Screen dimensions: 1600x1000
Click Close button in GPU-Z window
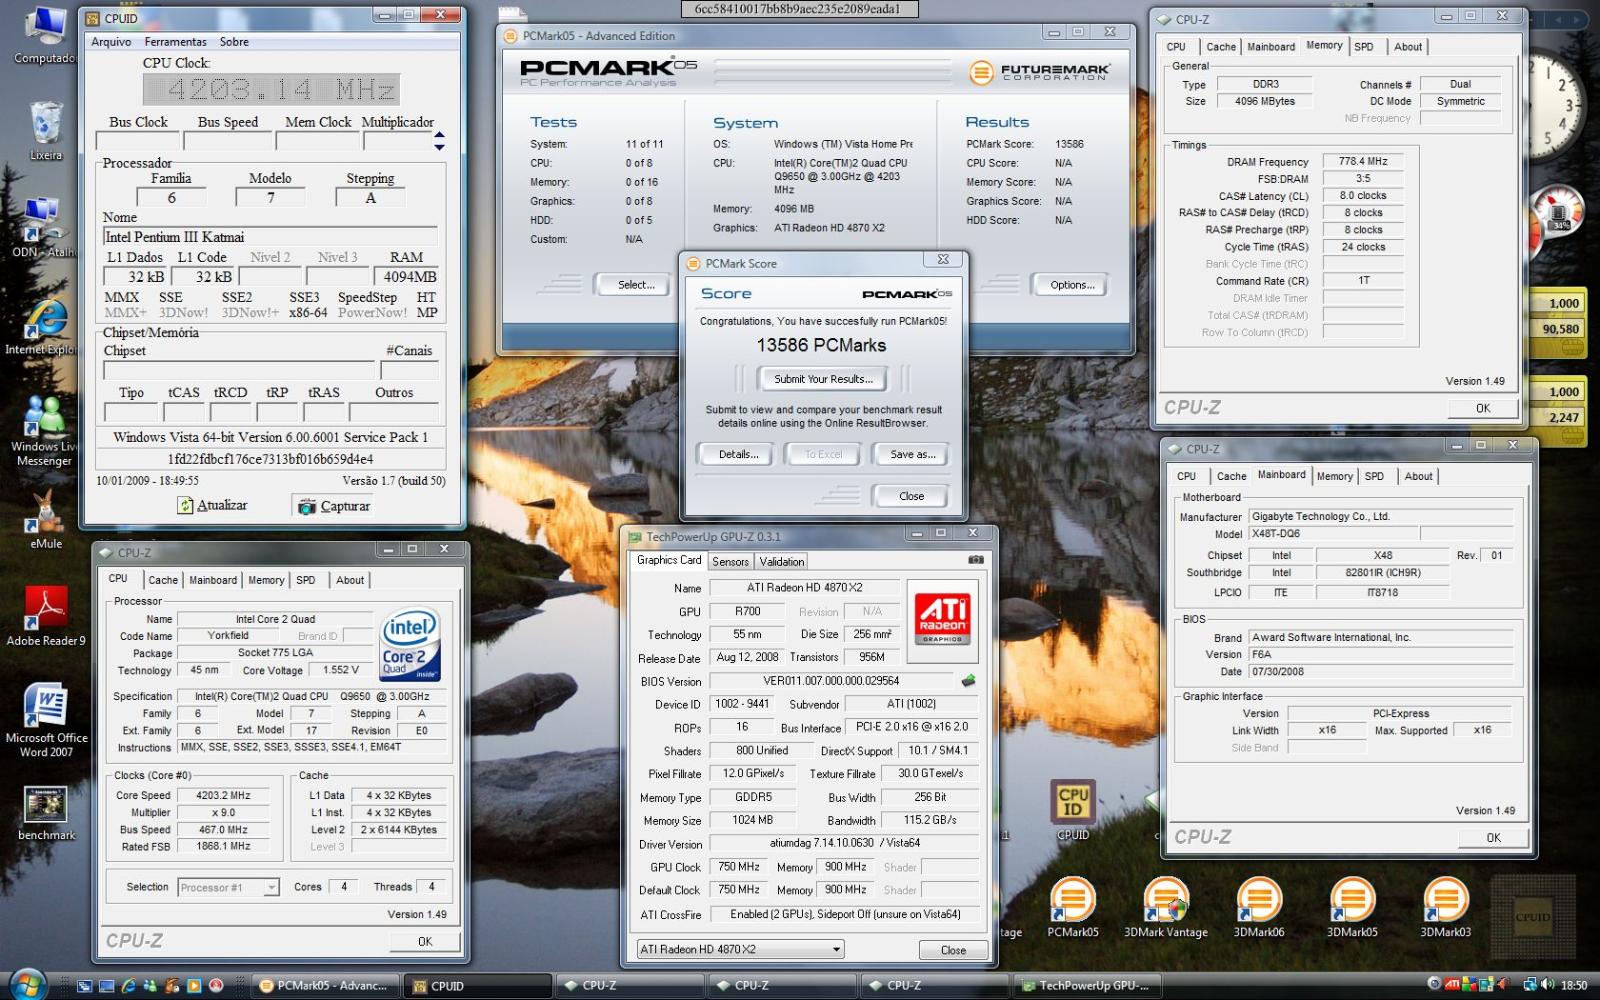(953, 950)
